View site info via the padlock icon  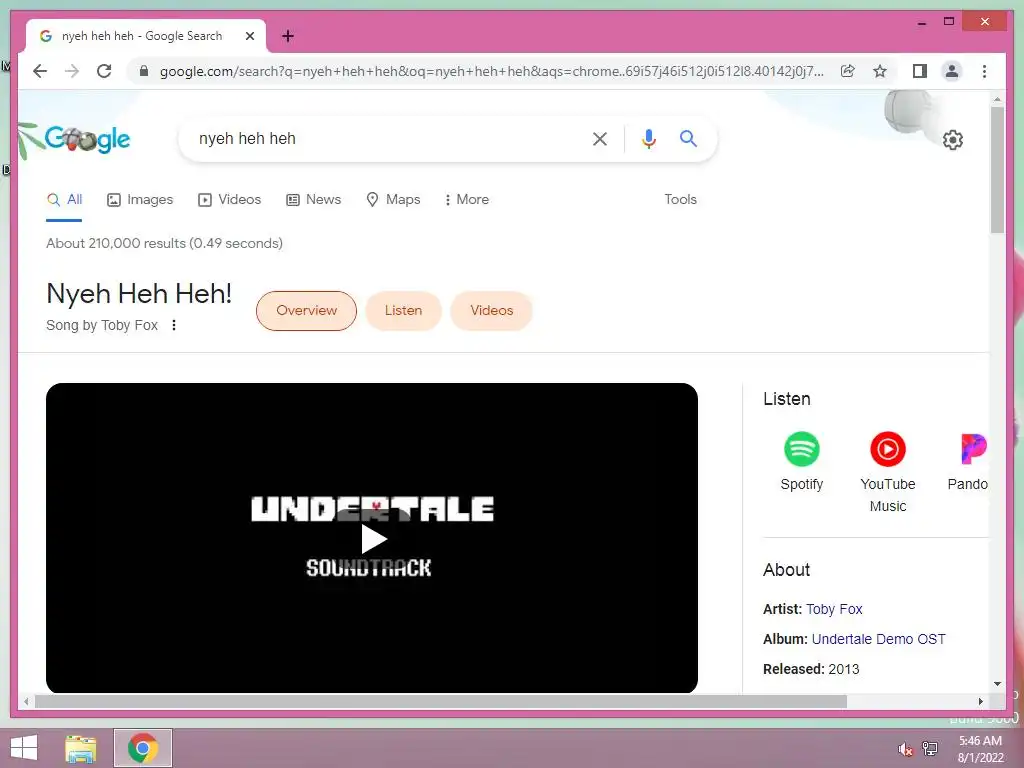tap(144, 71)
